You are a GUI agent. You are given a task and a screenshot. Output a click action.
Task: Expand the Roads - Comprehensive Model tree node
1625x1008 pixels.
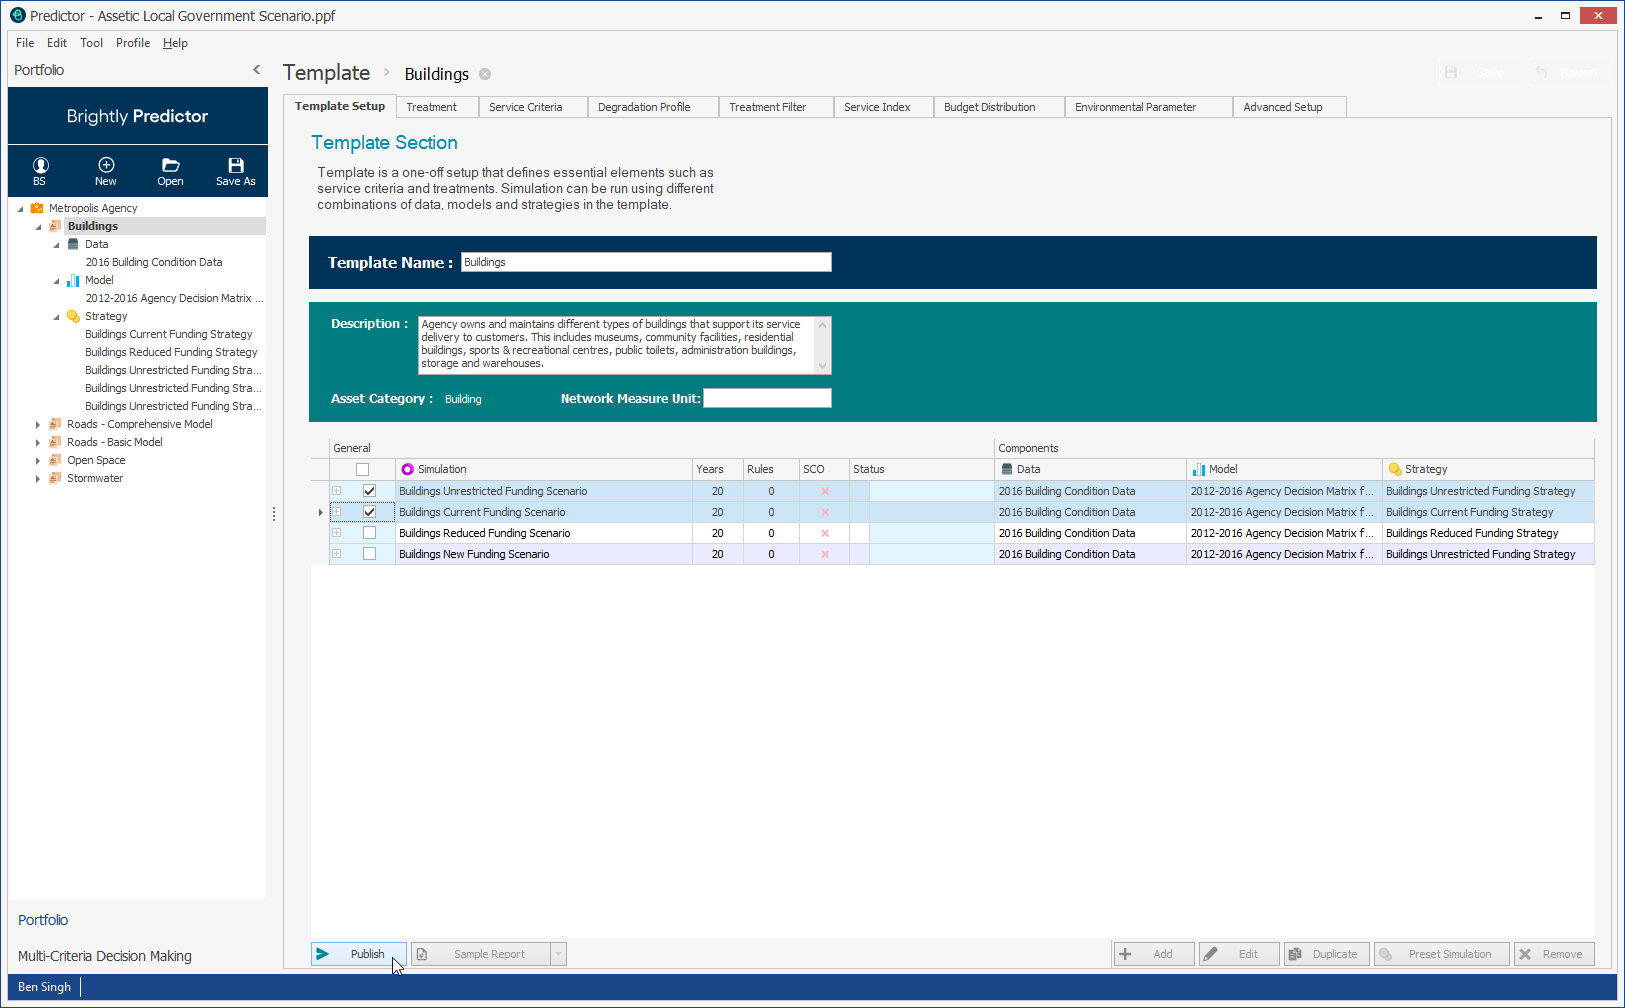(39, 423)
